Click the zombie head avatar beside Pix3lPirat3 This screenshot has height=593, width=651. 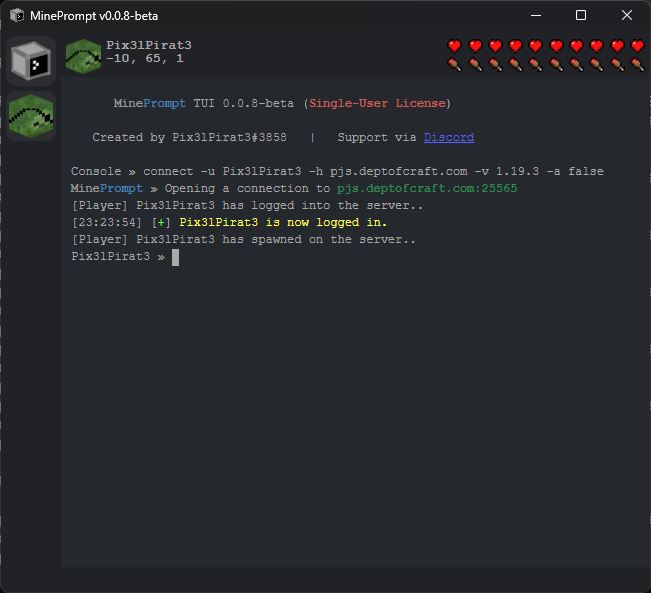[83, 56]
